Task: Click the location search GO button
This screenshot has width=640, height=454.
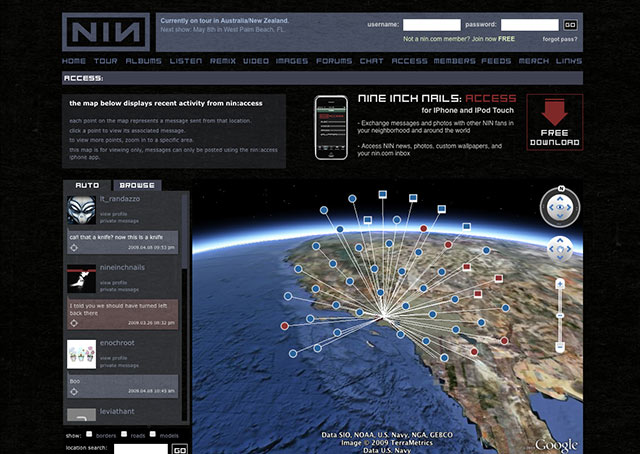Action: (x=180, y=449)
